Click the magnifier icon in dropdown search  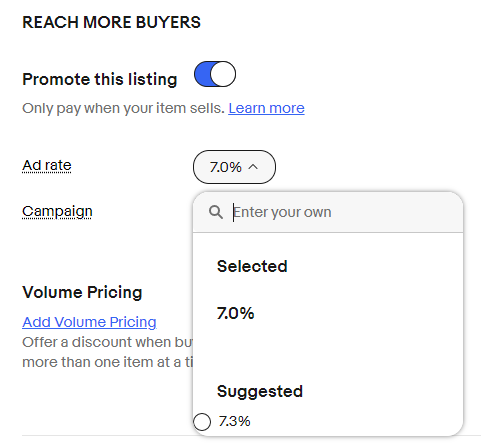pos(216,212)
